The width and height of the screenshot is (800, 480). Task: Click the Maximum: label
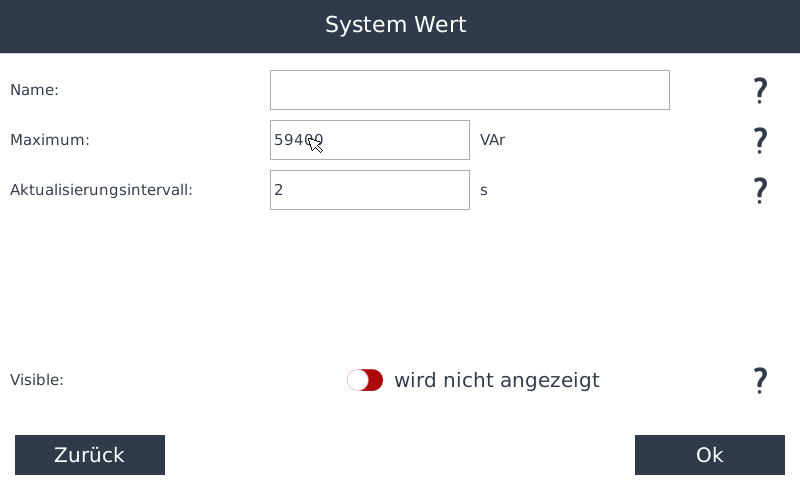(x=50, y=140)
